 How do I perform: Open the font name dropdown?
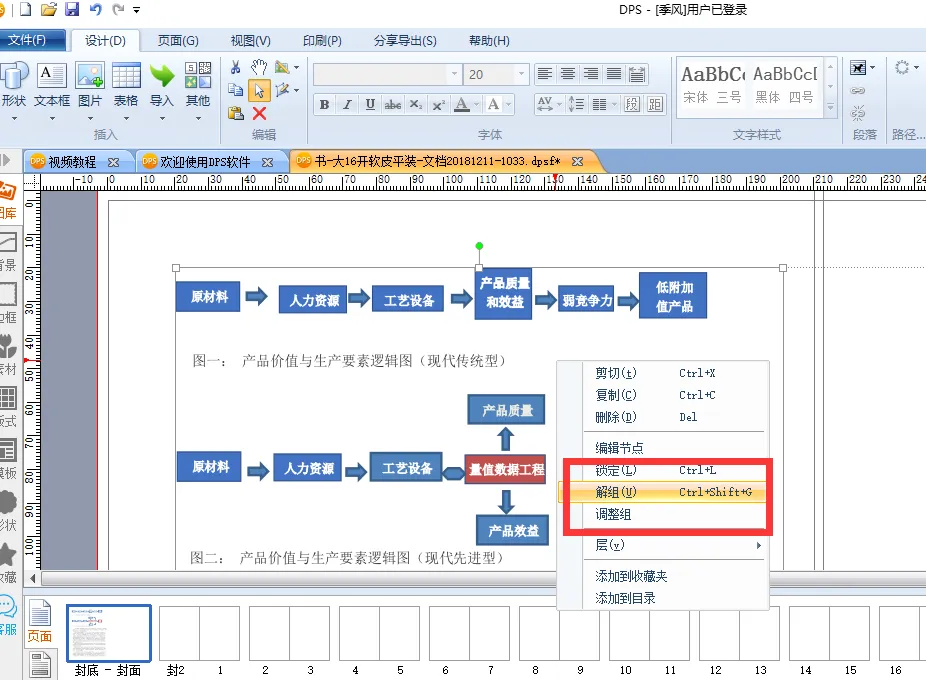click(x=454, y=75)
